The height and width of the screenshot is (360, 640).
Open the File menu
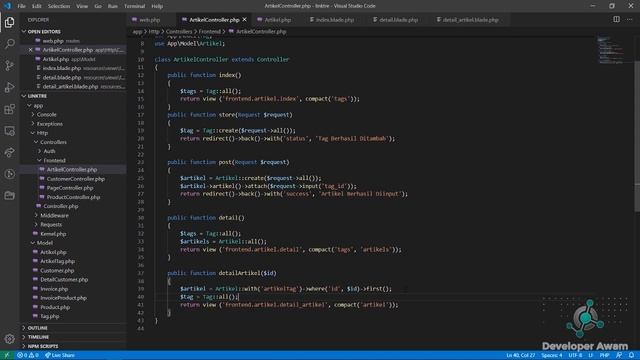(x=22, y=6)
